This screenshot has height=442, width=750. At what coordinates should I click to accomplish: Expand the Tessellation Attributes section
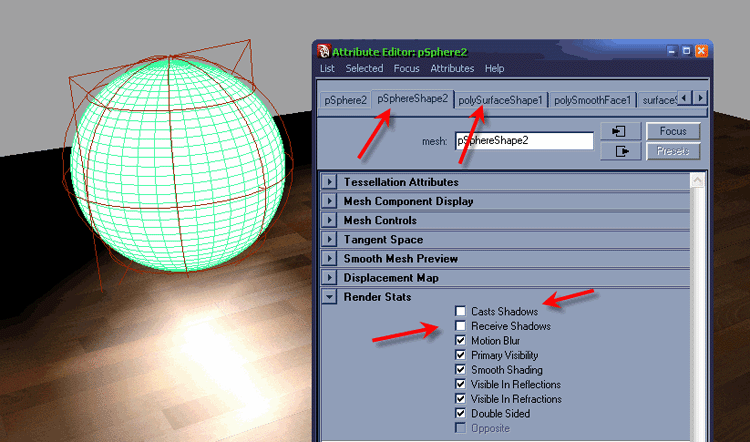[x=329, y=182]
